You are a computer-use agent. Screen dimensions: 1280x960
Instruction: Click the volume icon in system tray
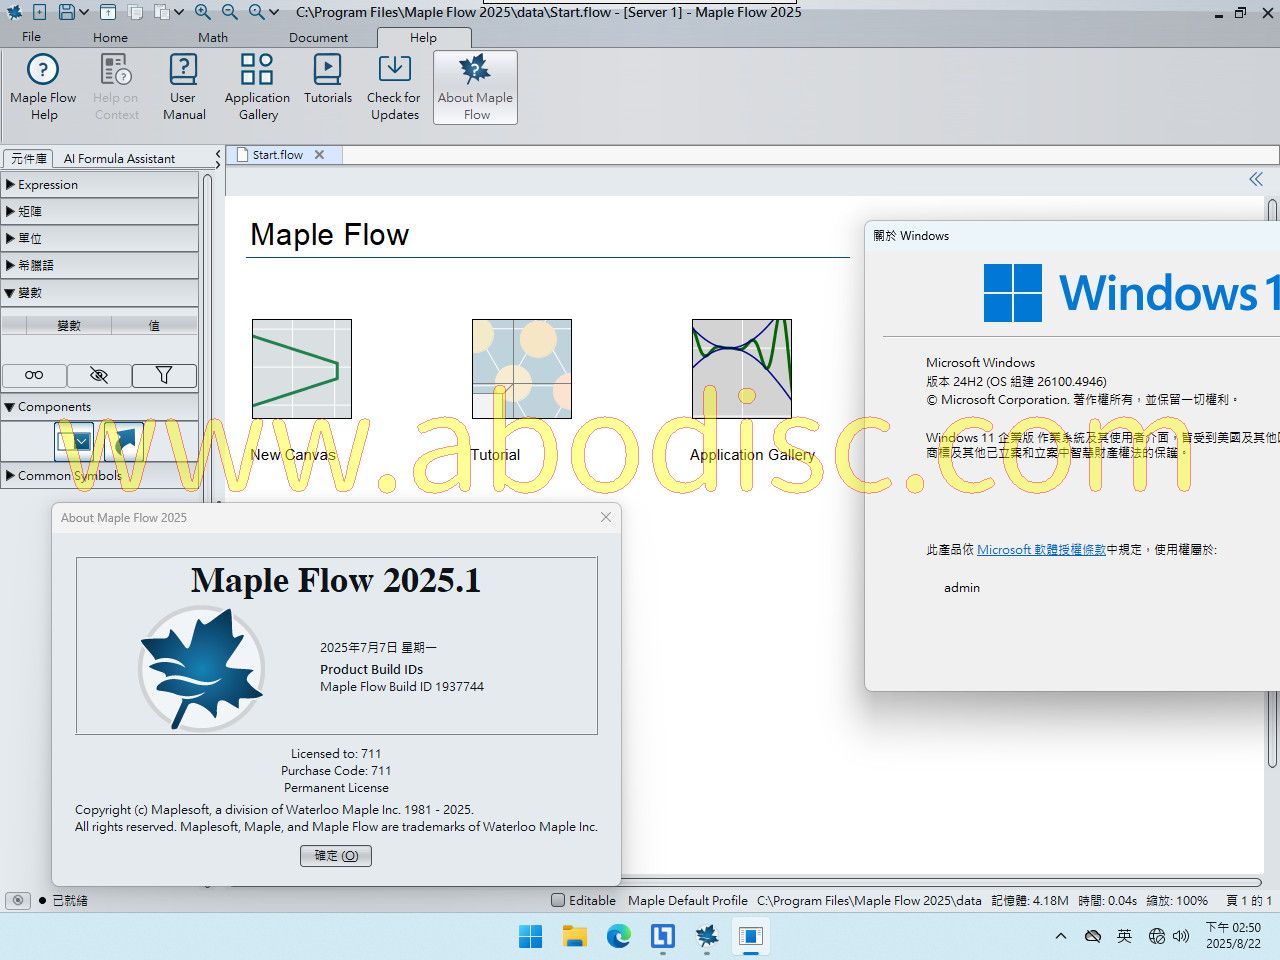1181,936
